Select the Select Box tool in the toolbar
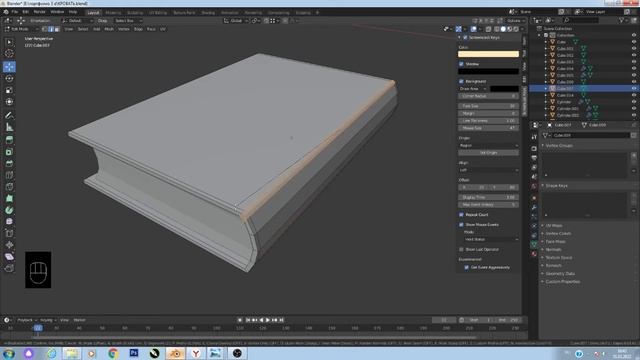This screenshot has height=360, width=640. 9,42
